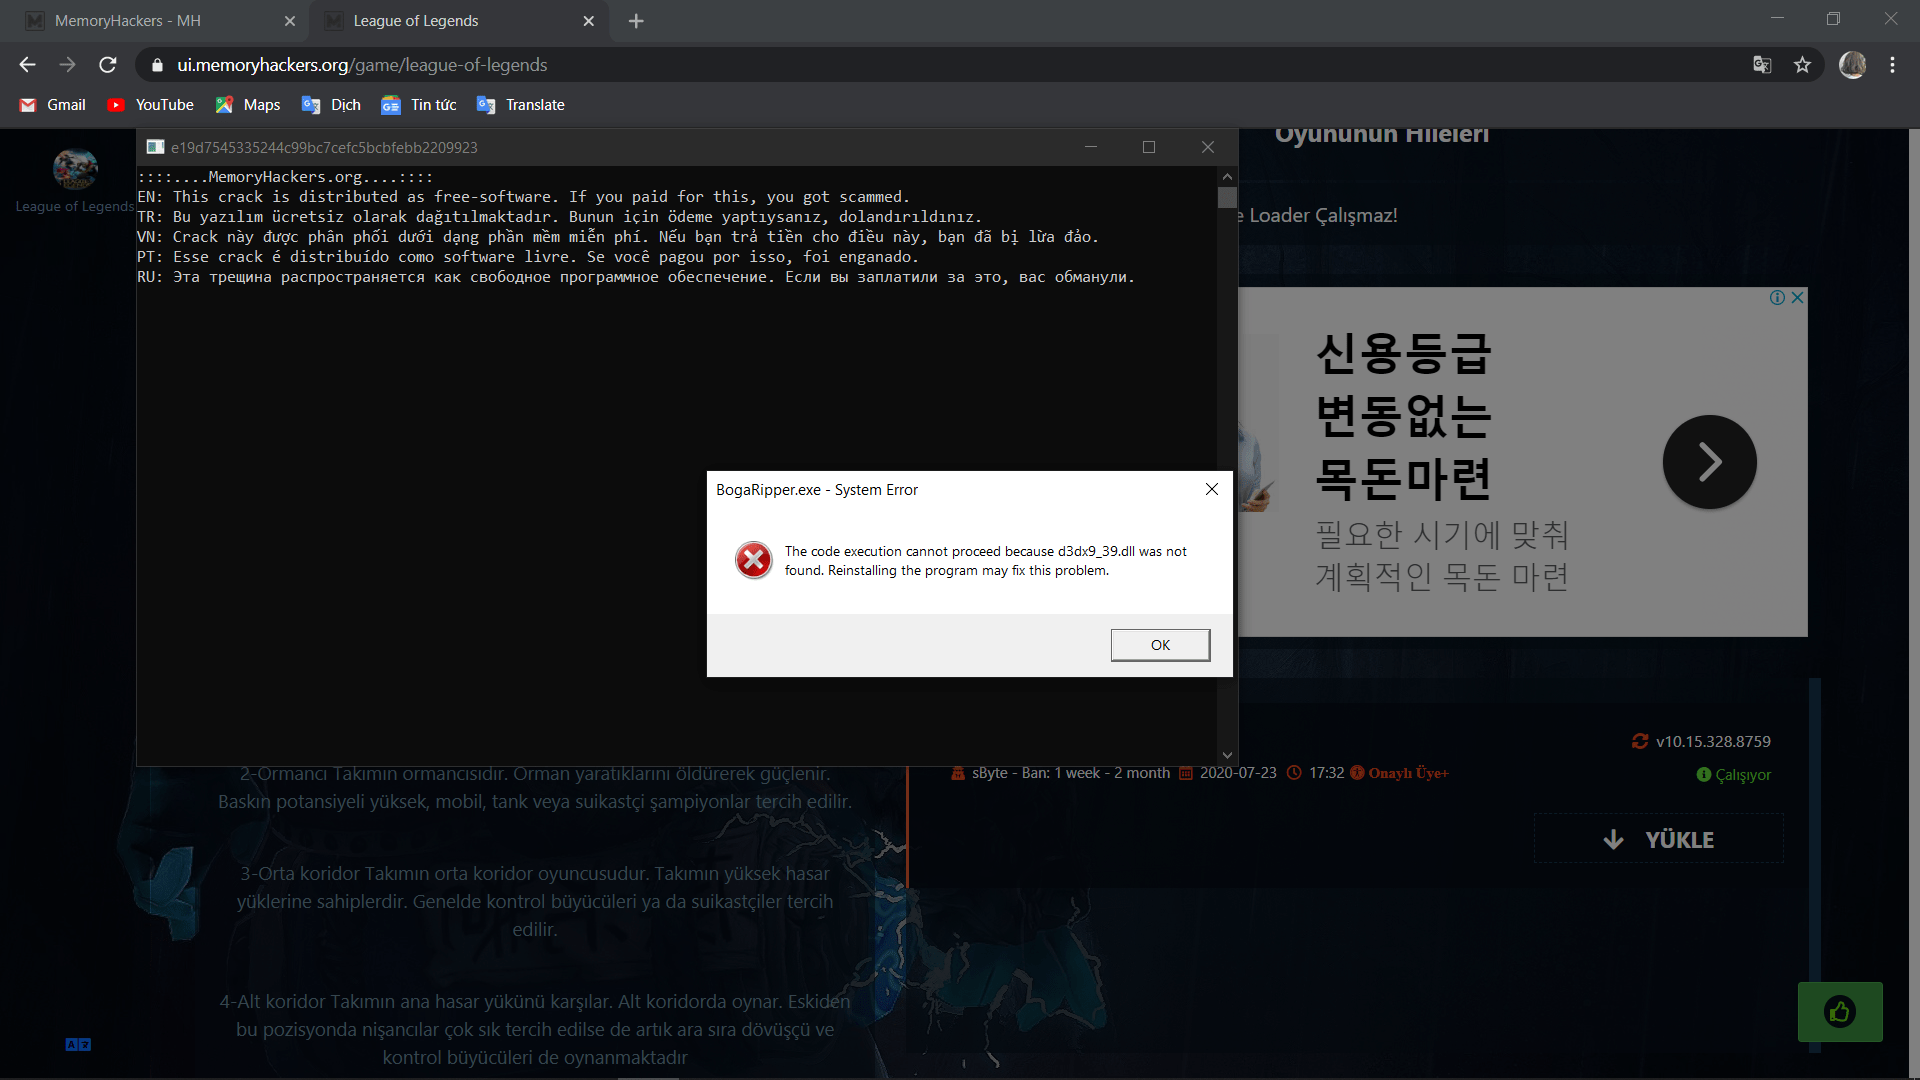Close the advertisement with its X
The height and width of the screenshot is (1080, 1920).
tap(1797, 298)
